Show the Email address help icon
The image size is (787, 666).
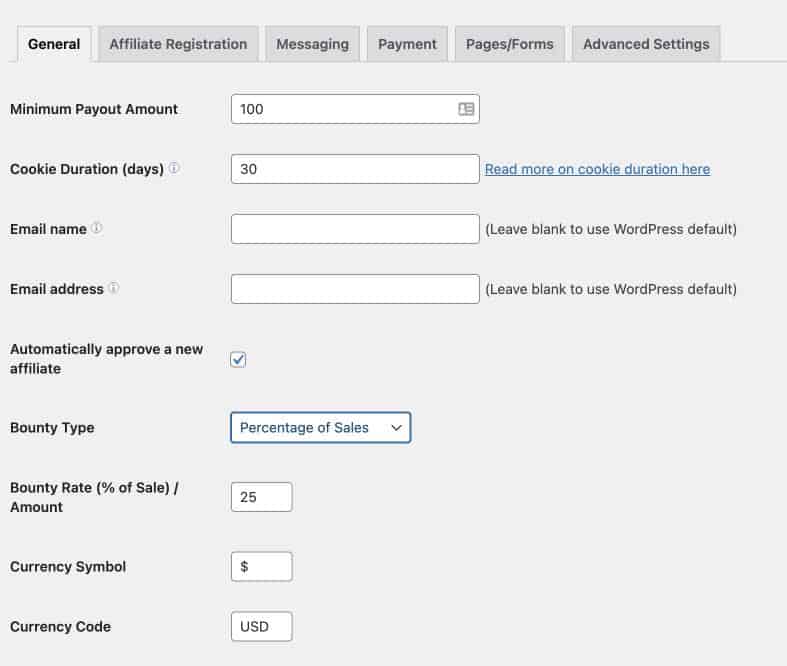click(114, 288)
